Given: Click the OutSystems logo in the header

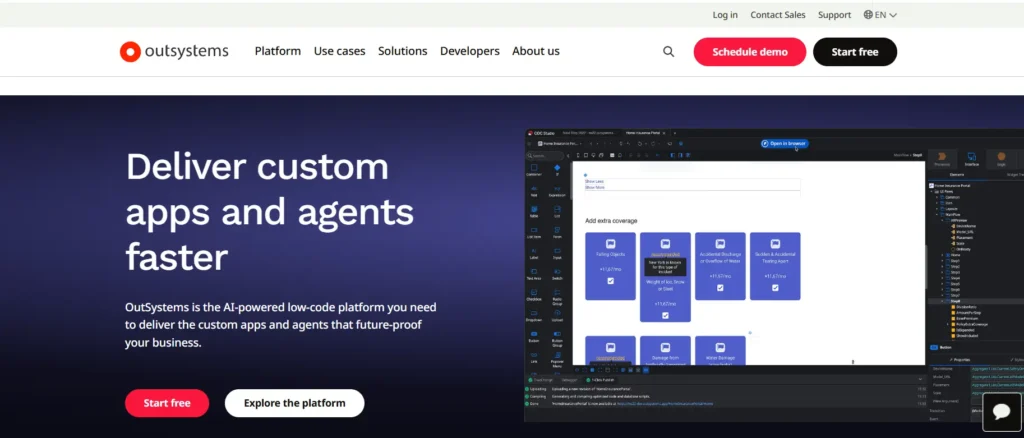Looking at the screenshot, I should click(x=174, y=52).
